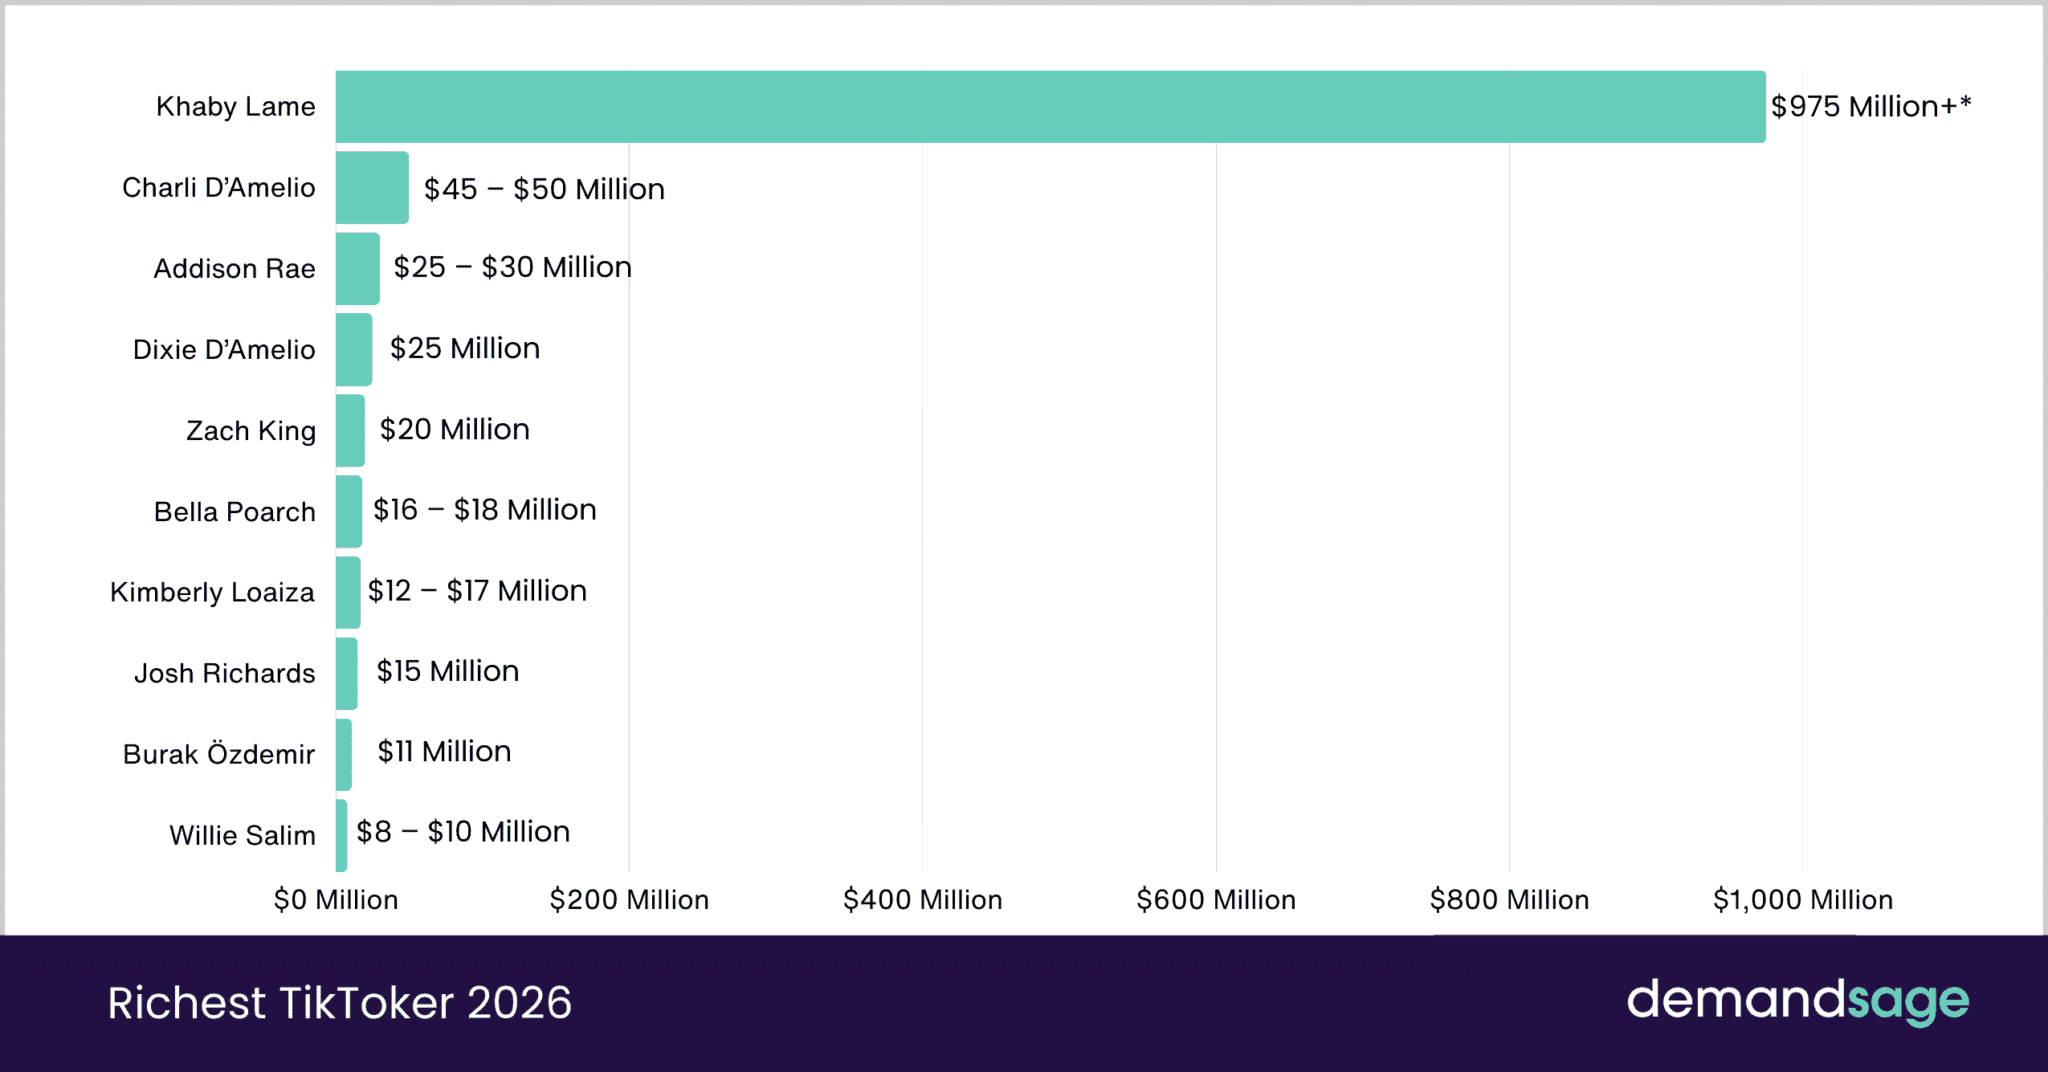
Task: Select the Charli D'Amelio bar
Action: pos(372,188)
